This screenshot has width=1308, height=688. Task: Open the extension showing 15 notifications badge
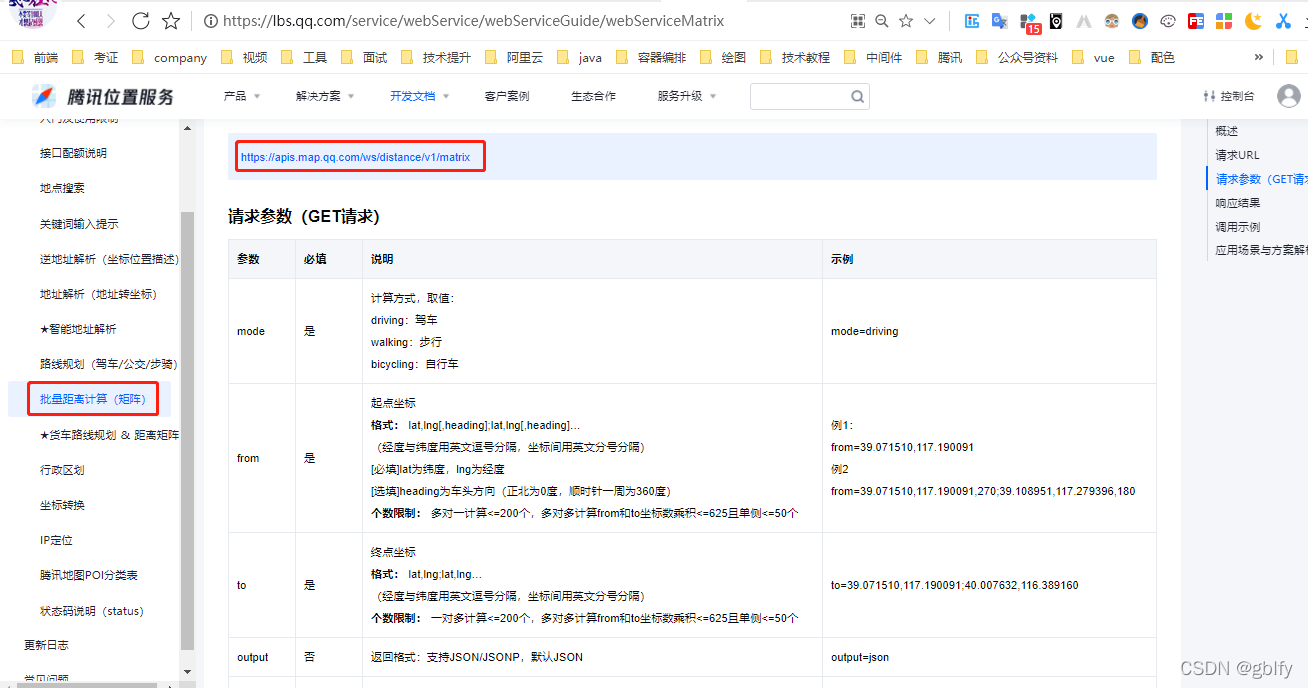click(x=1027, y=20)
